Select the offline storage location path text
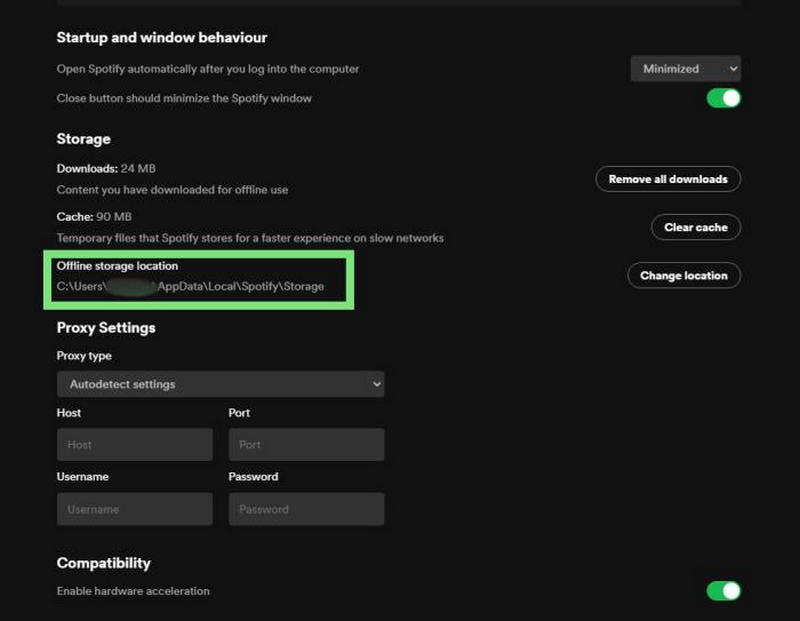The image size is (800, 621). point(190,287)
